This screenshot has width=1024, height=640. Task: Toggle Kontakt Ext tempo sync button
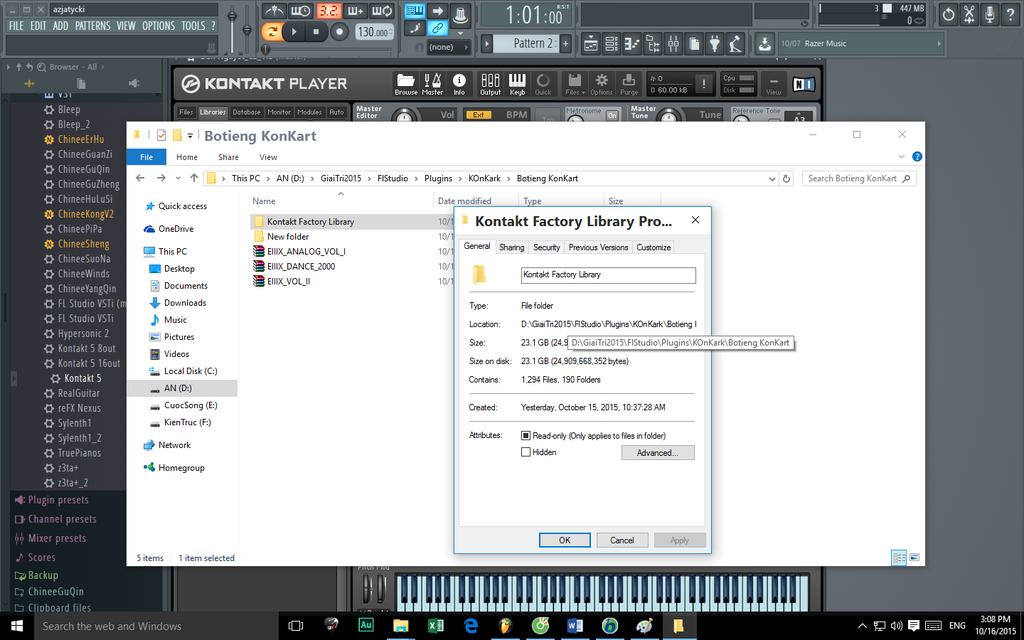tap(478, 115)
